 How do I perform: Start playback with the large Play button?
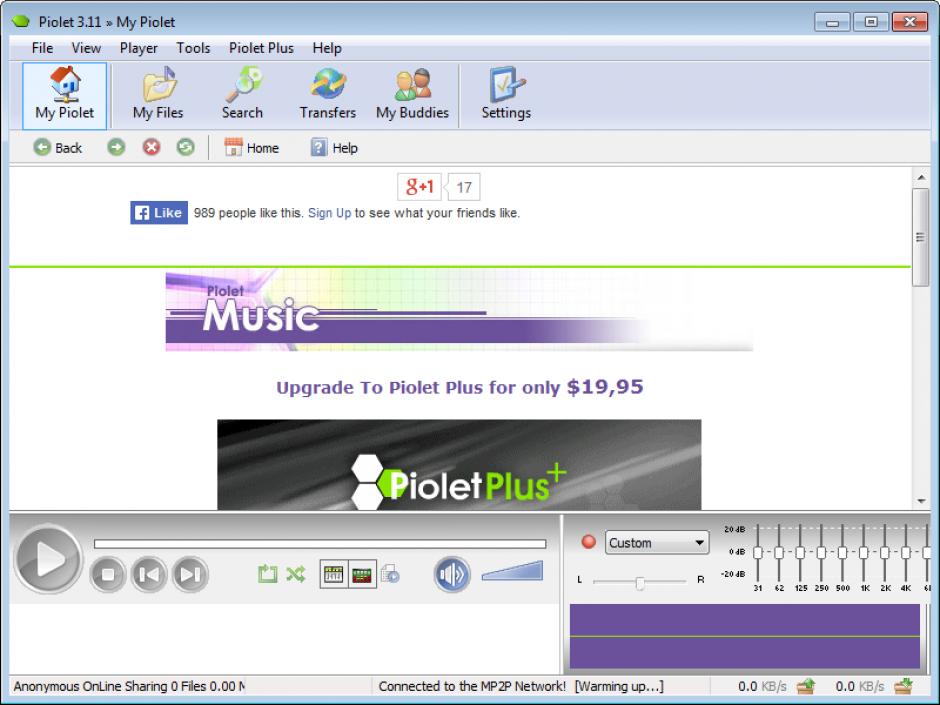[x=49, y=559]
